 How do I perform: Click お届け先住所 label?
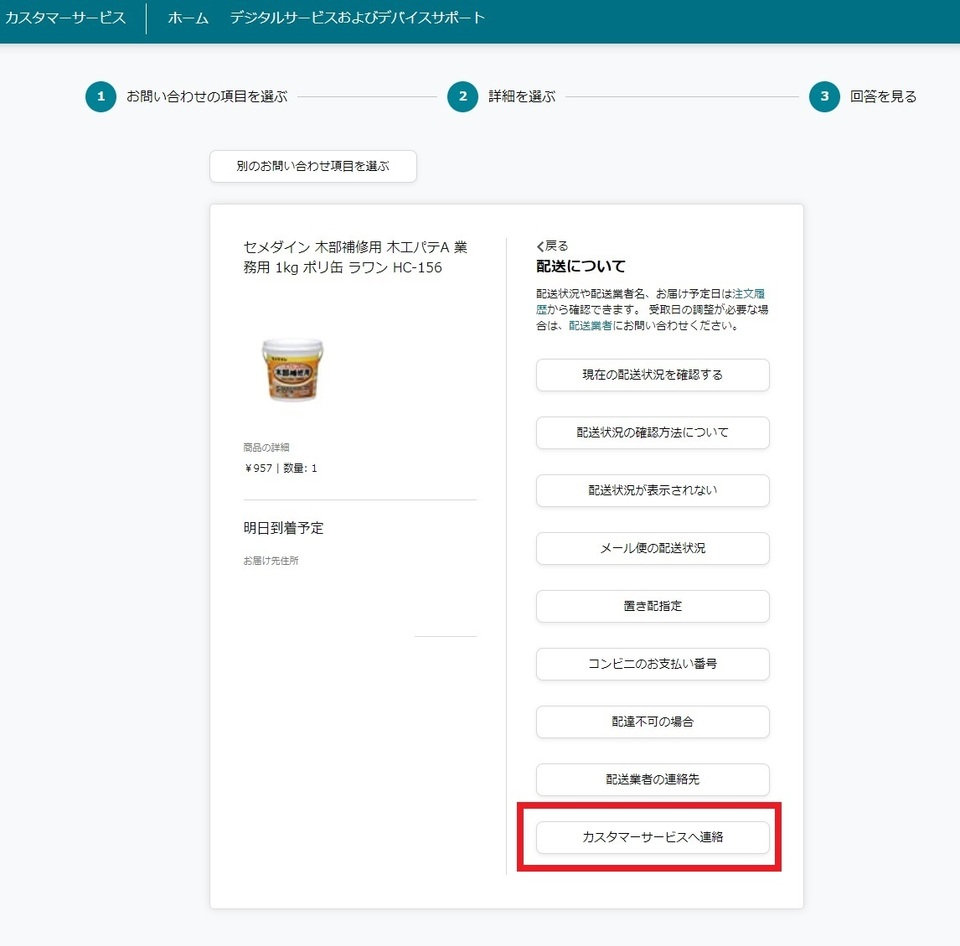point(271,560)
